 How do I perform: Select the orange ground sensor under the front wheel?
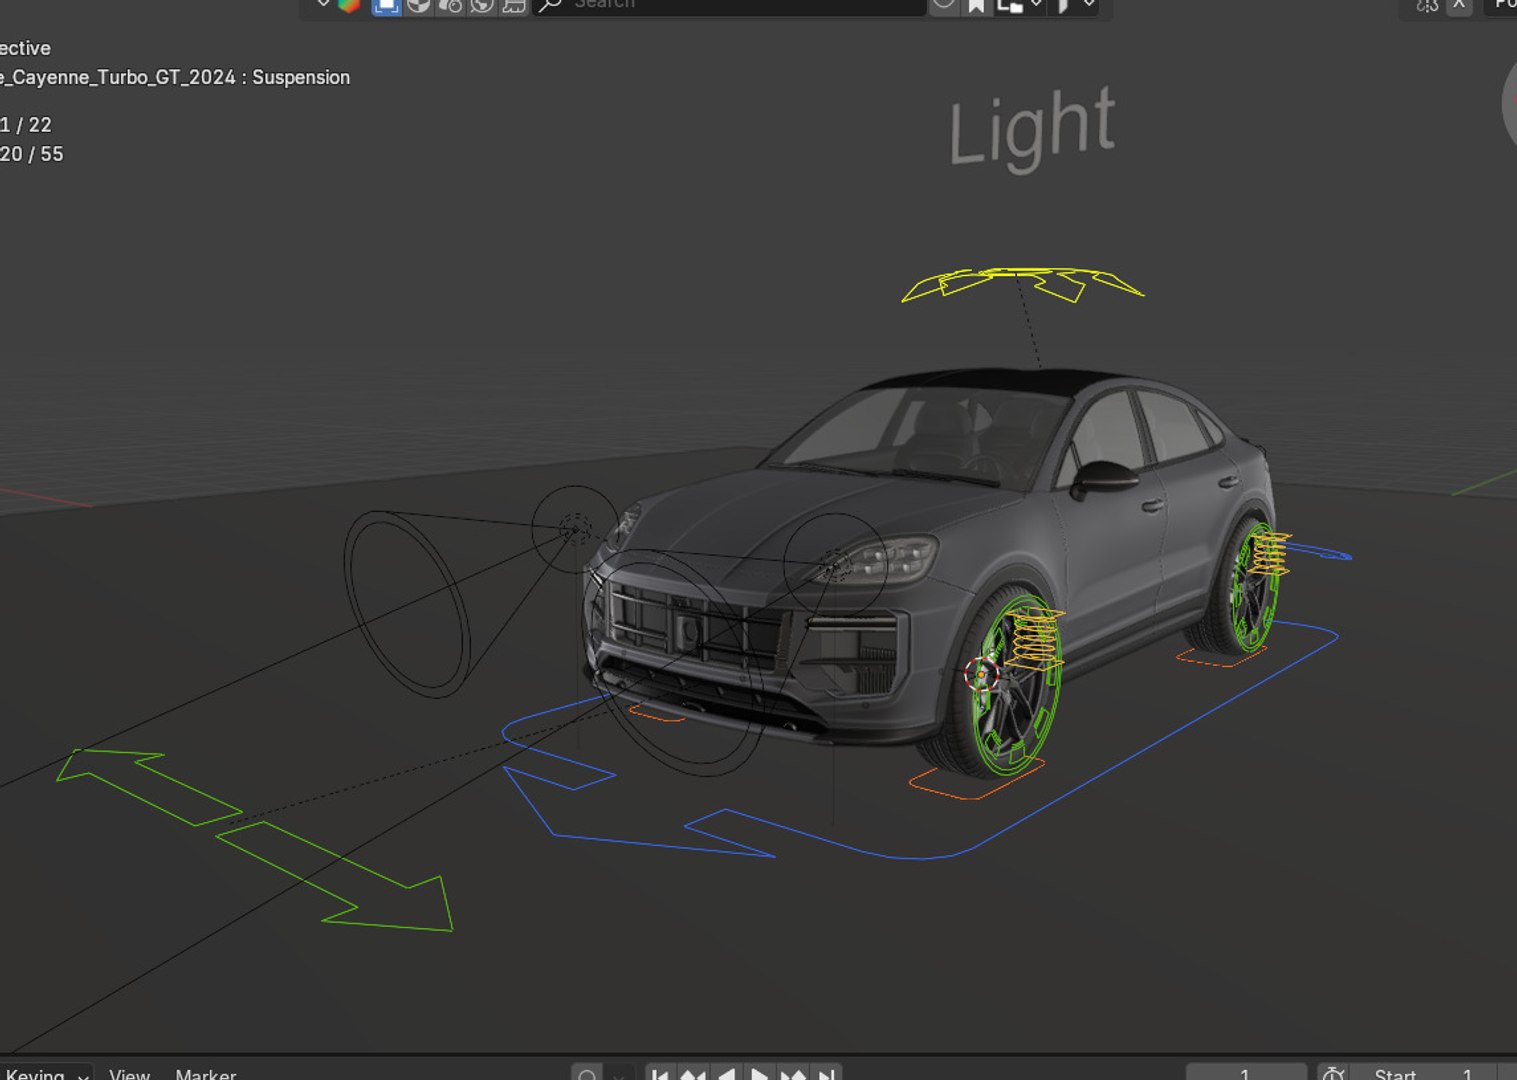tap(976, 779)
